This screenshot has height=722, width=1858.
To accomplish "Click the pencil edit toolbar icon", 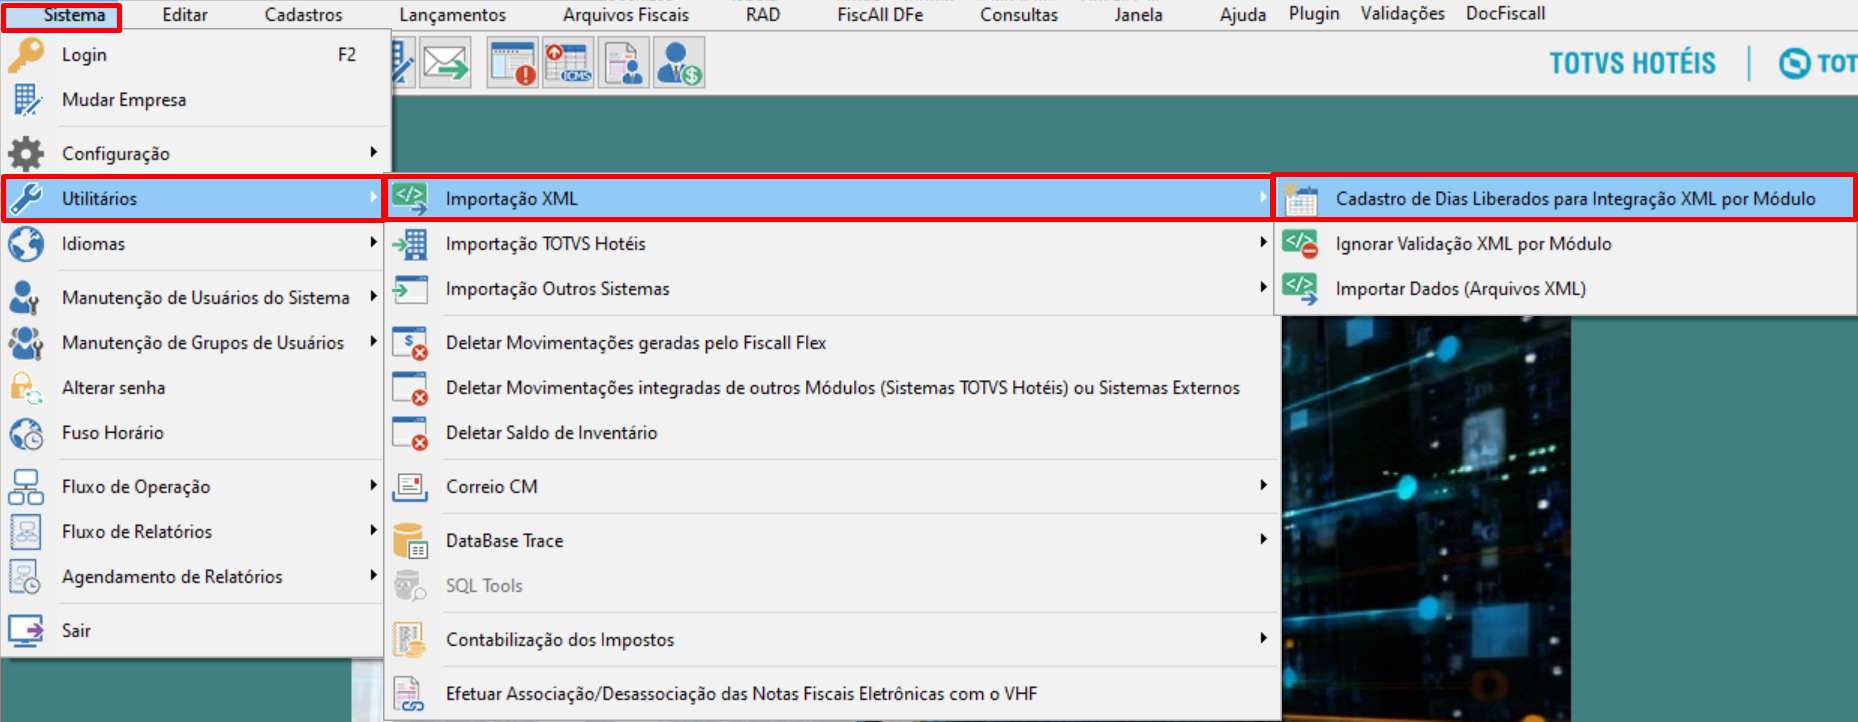I will (x=403, y=63).
